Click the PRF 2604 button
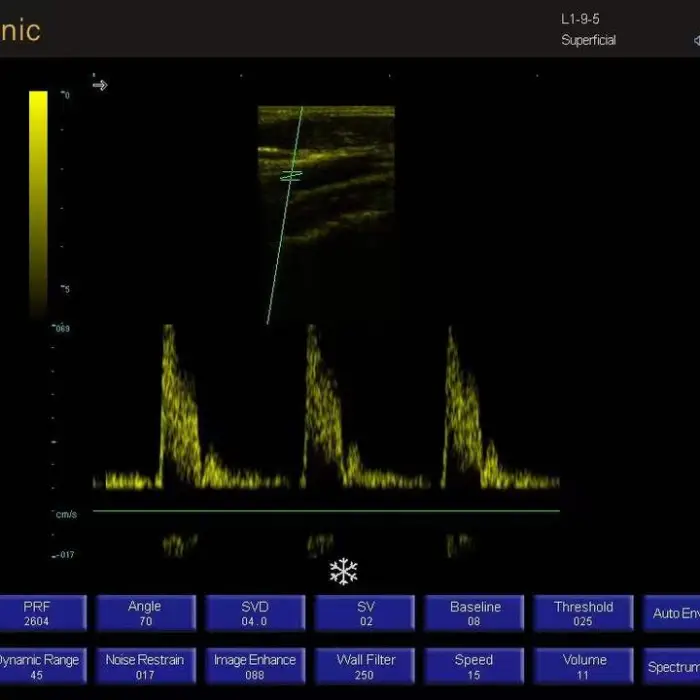The width and height of the screenshot is (700, 700). point(43,613)
